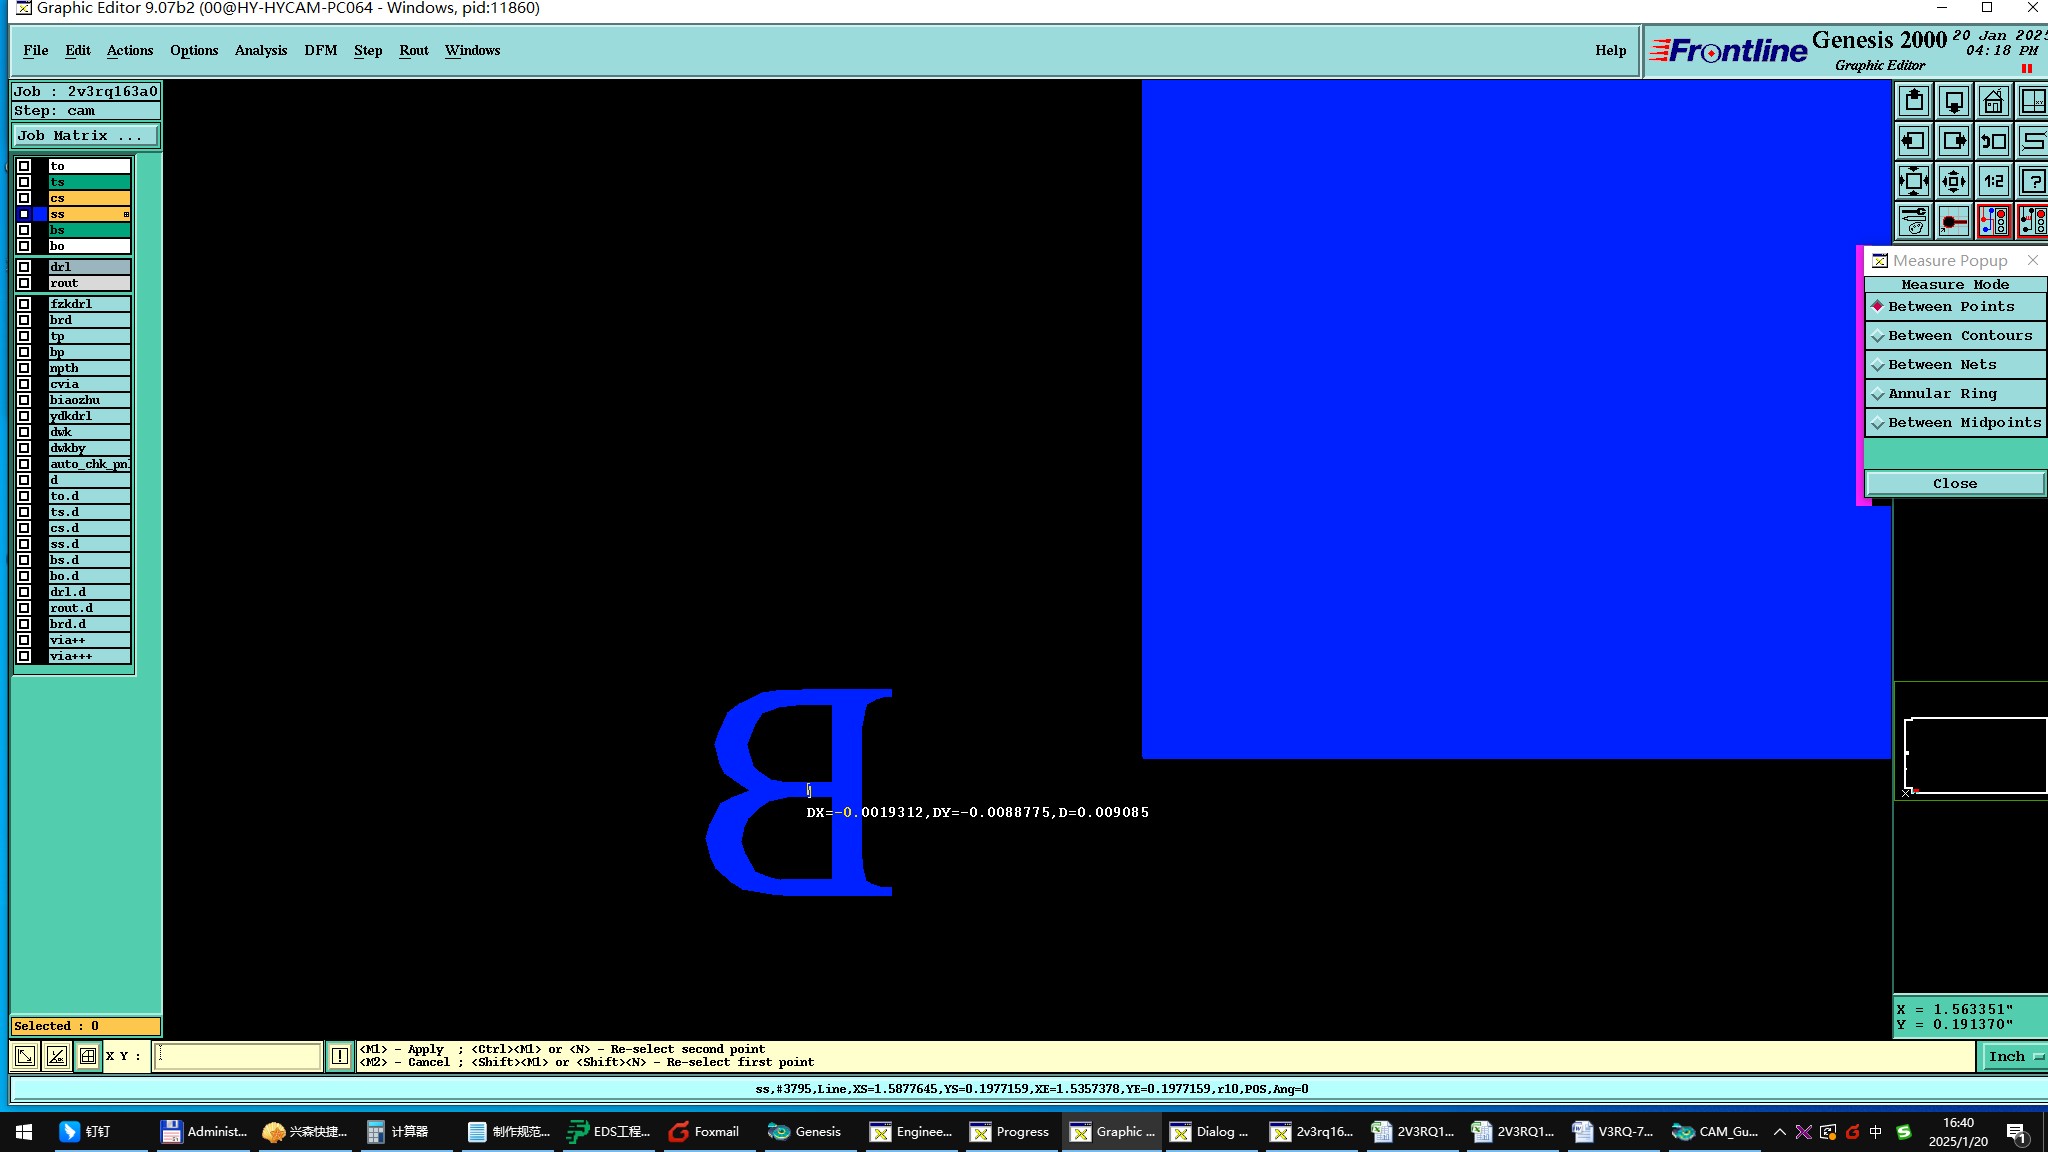The width and height of the screenshot is (2048, 1152).
Task: Toggle the checkbox for the drl layer
Action: tap(24, 267)
